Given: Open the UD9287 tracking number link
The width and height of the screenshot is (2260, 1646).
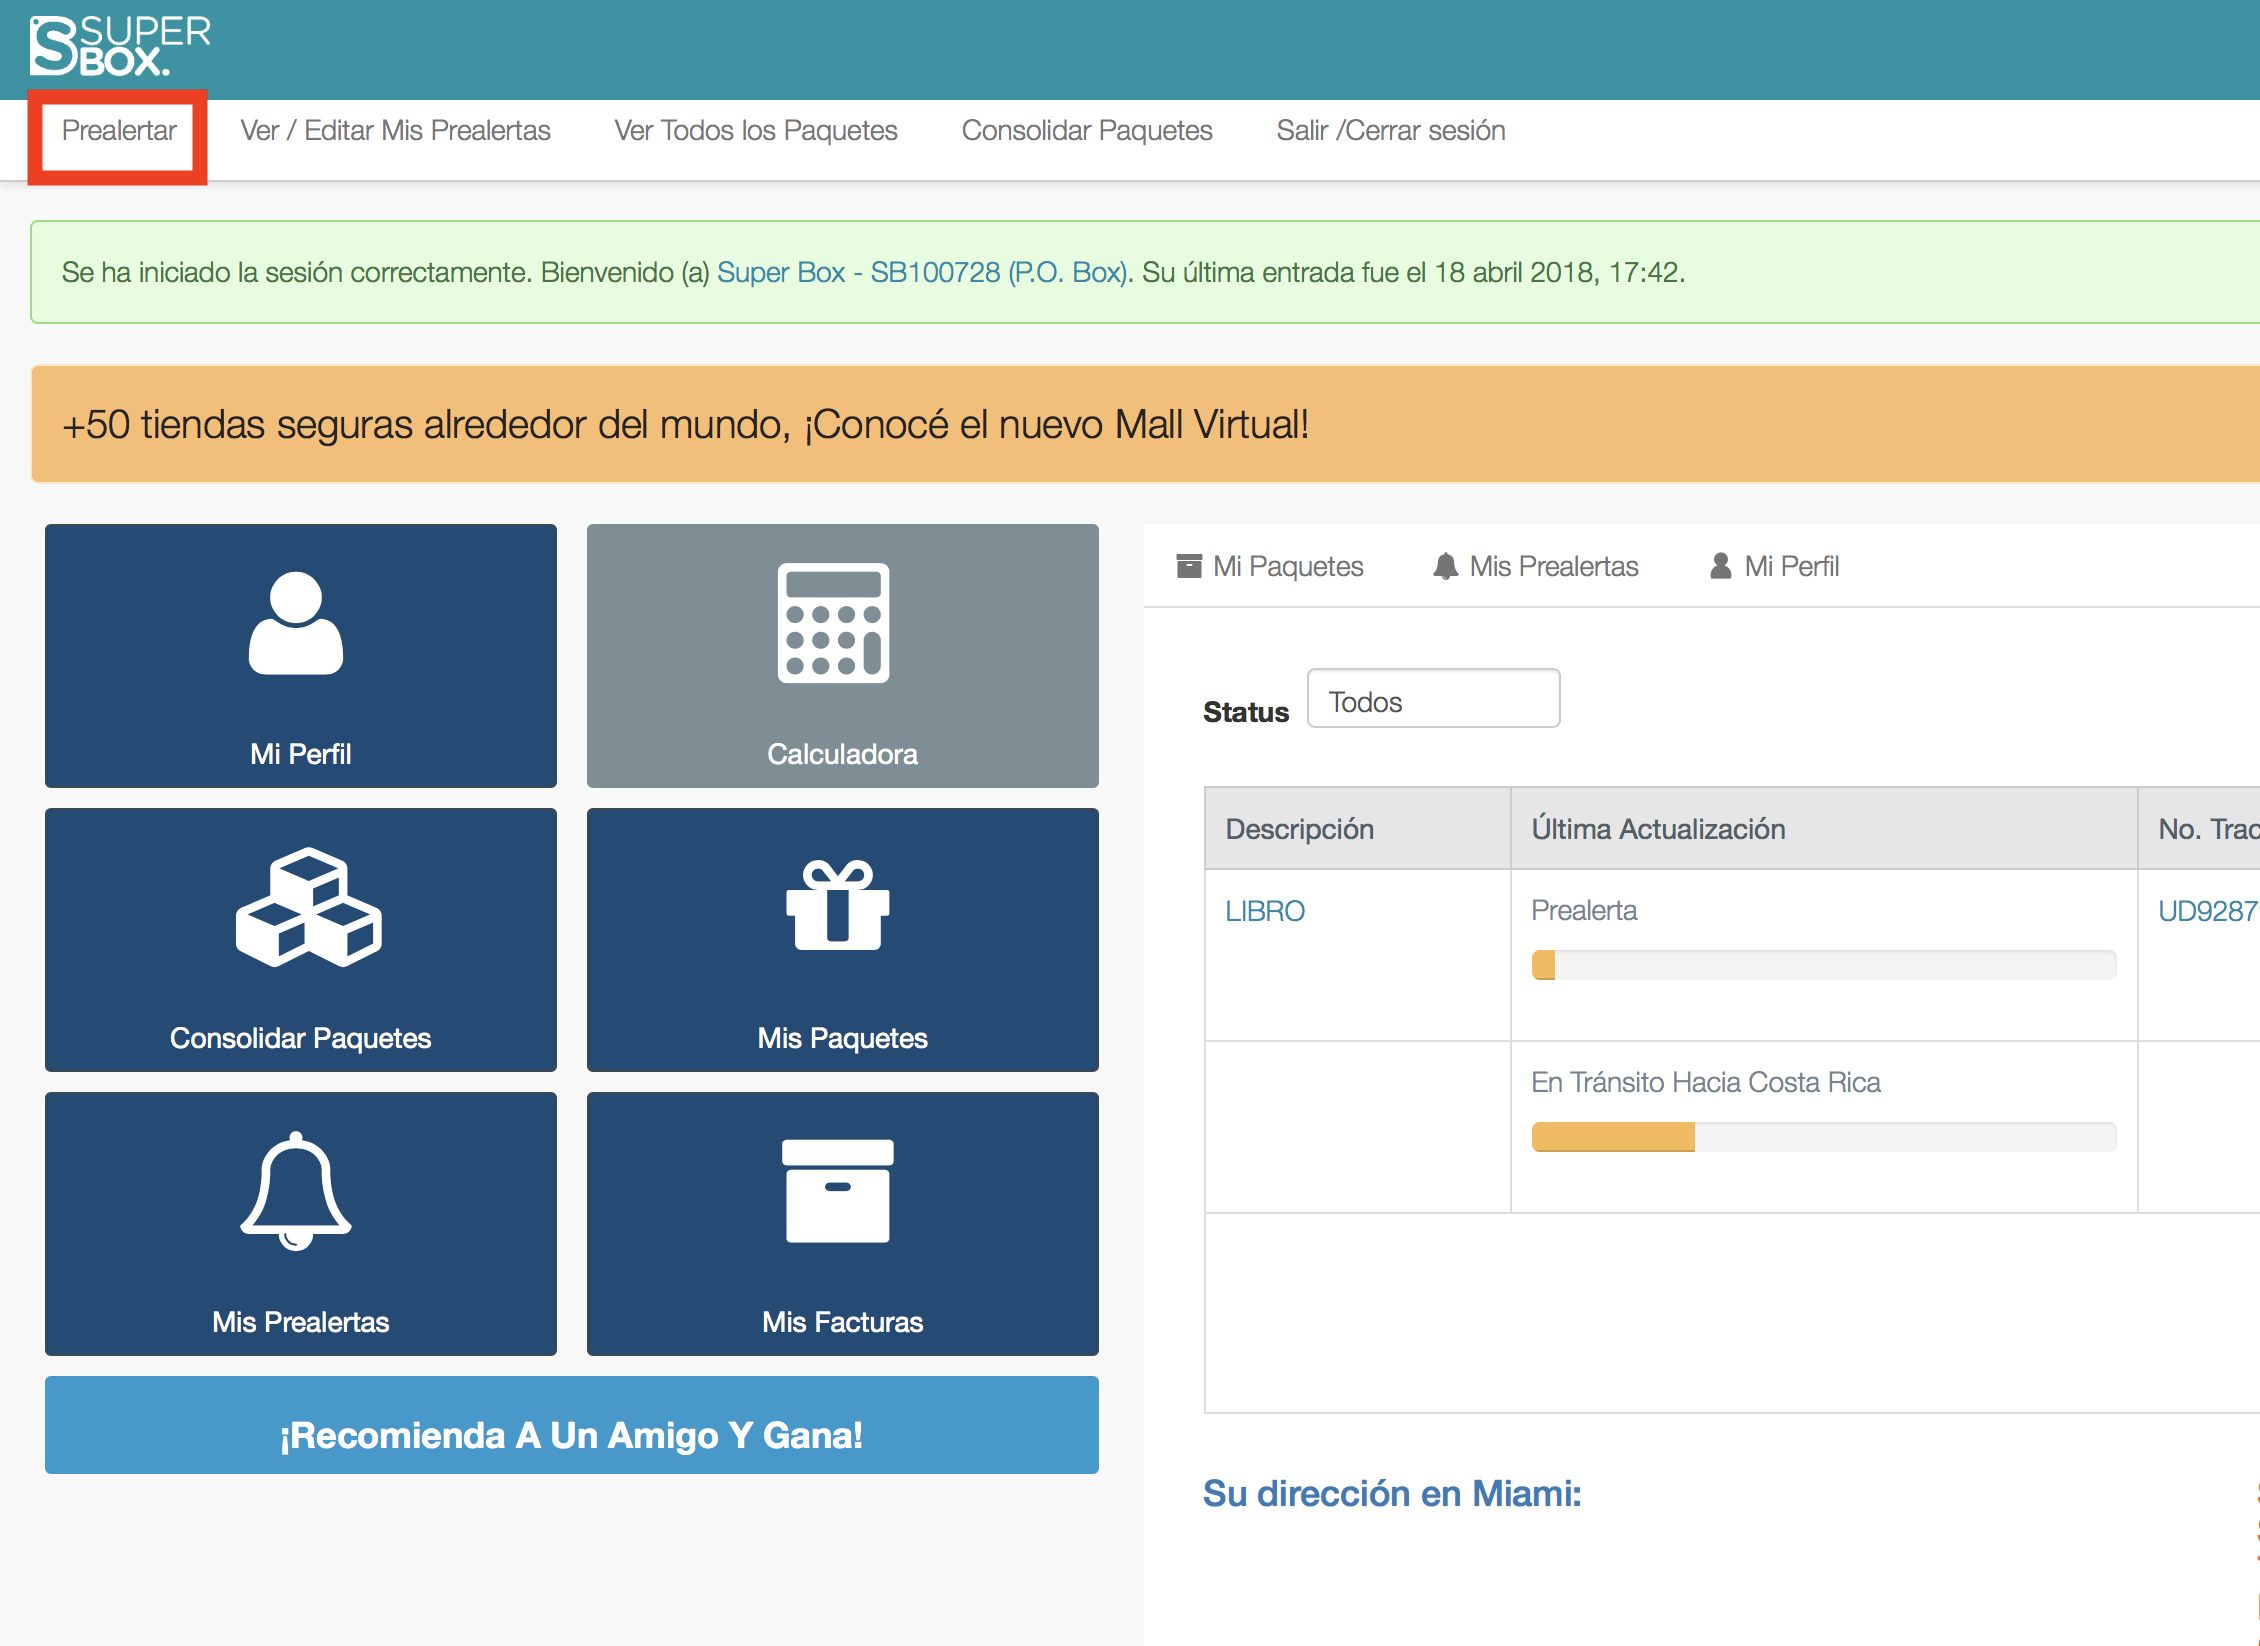Looking at the screenshot, I should [x=2208, y=911].
